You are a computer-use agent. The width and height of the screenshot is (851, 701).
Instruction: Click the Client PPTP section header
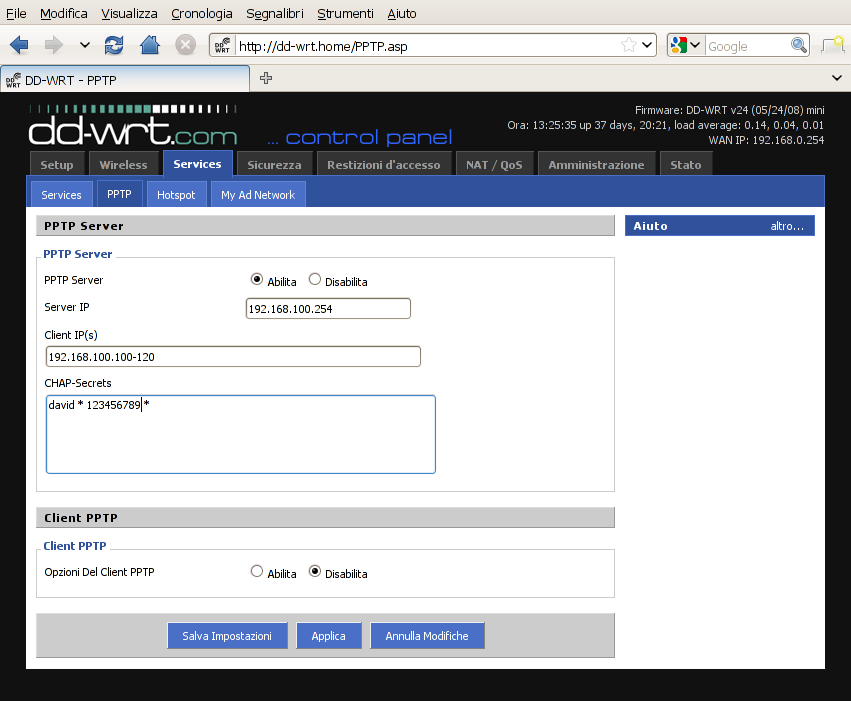pos(325,518)
